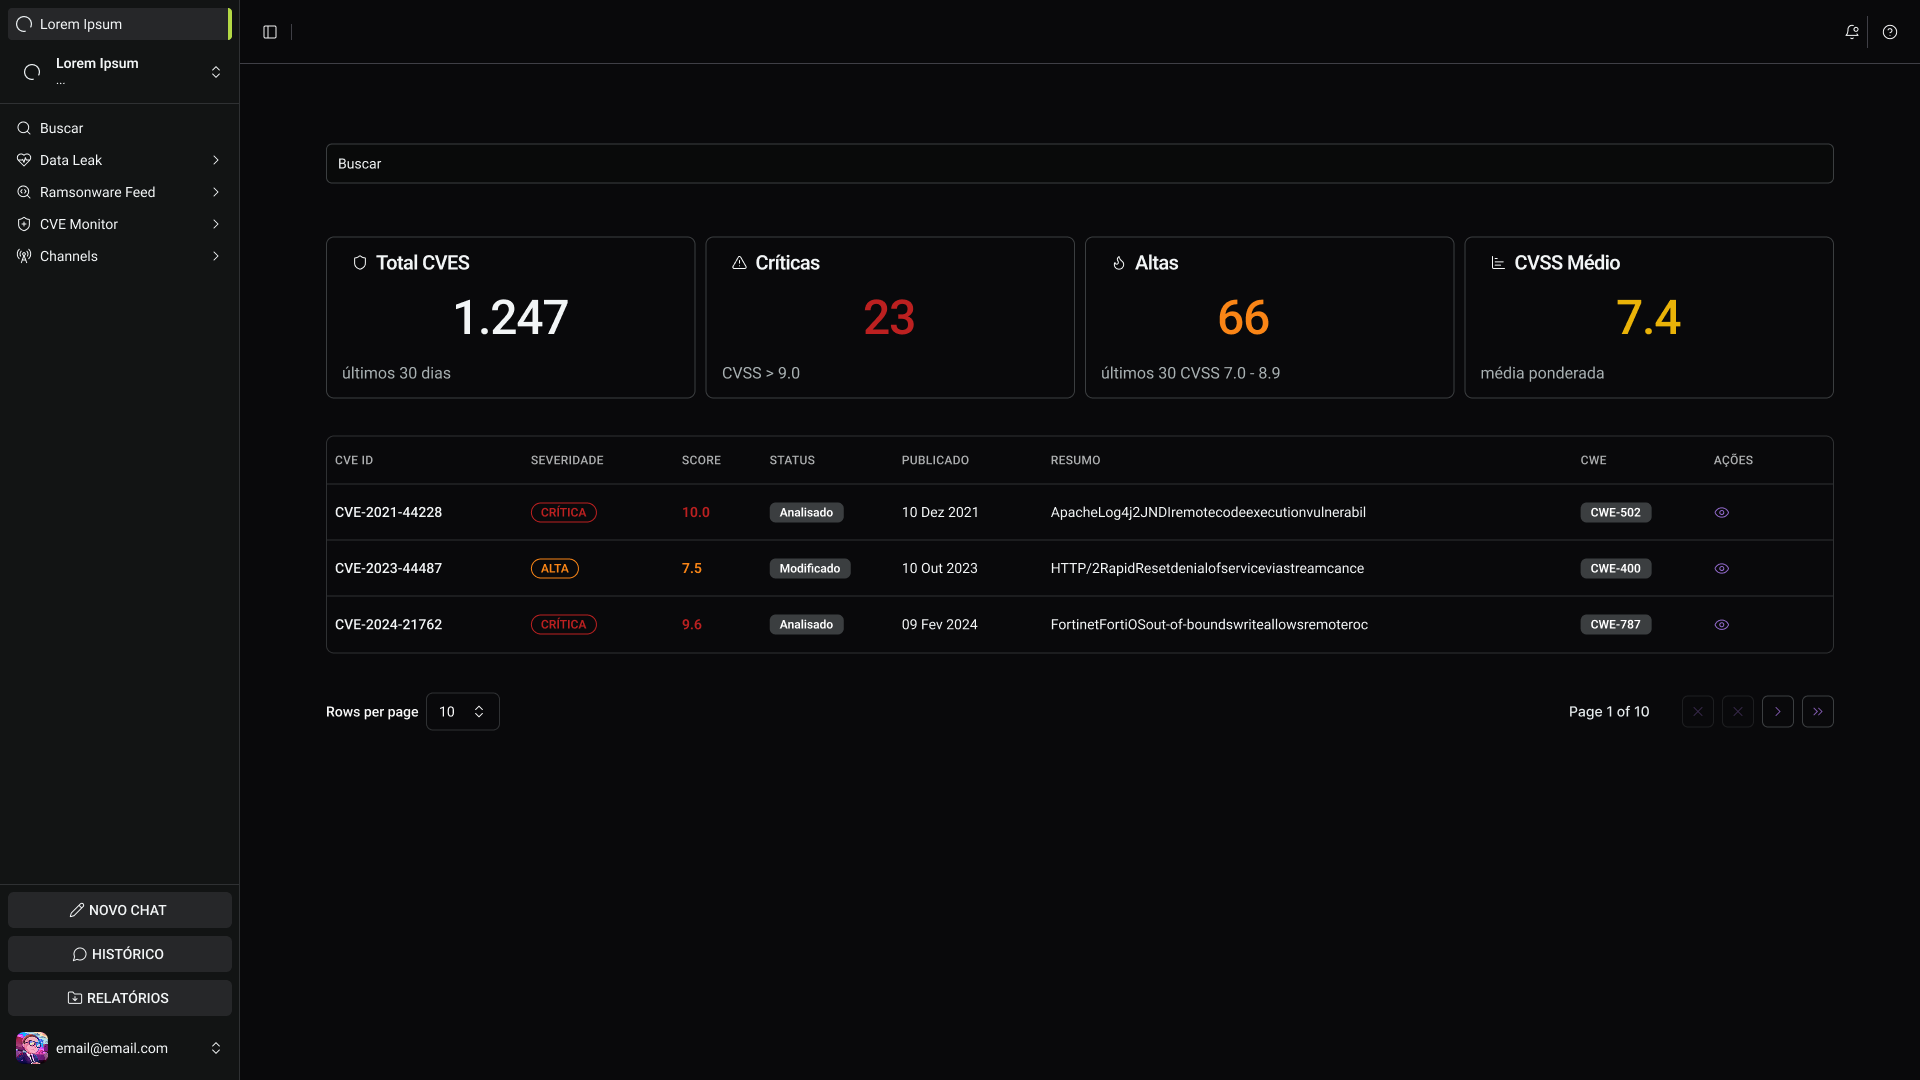
Task: Open the Channels menu item
Action: (x=120, y=256)
